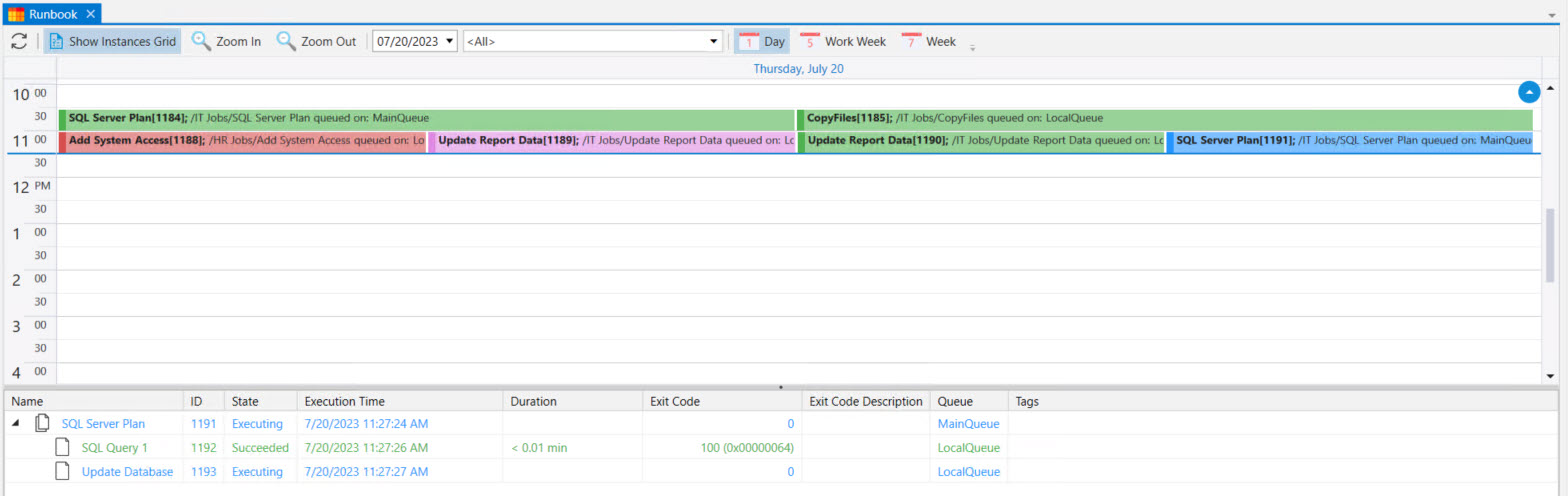Image resolution: width=1568 pixels, height=496 pixels.
Task: Sort by ID column header
Action: point(205,401)
